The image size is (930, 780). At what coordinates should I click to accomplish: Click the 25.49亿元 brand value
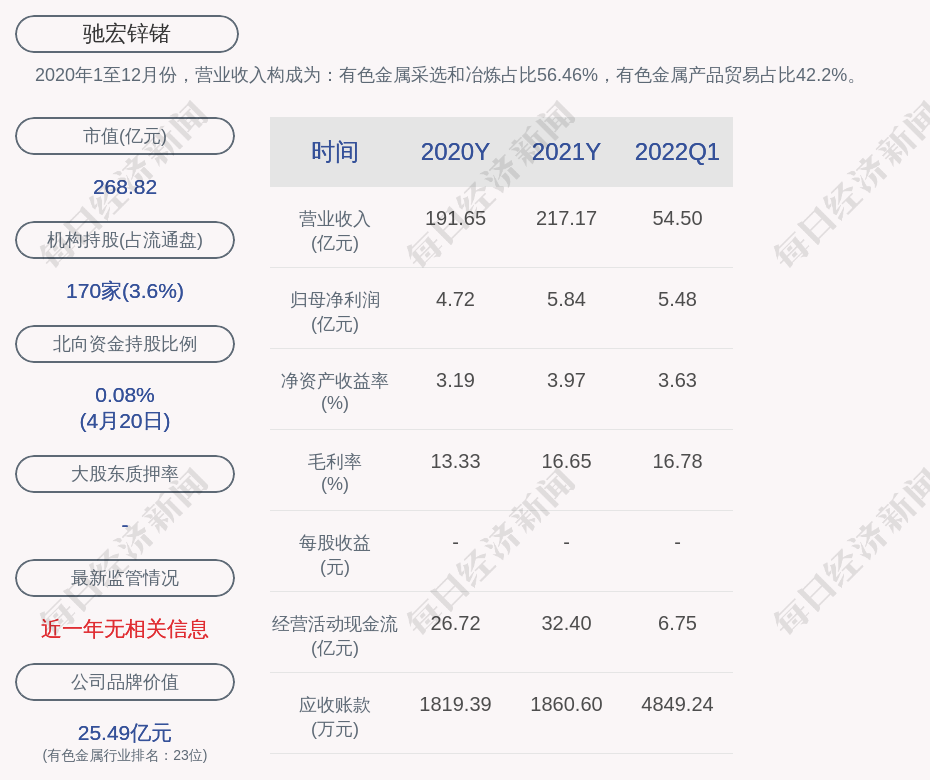(x=125, y=733)
